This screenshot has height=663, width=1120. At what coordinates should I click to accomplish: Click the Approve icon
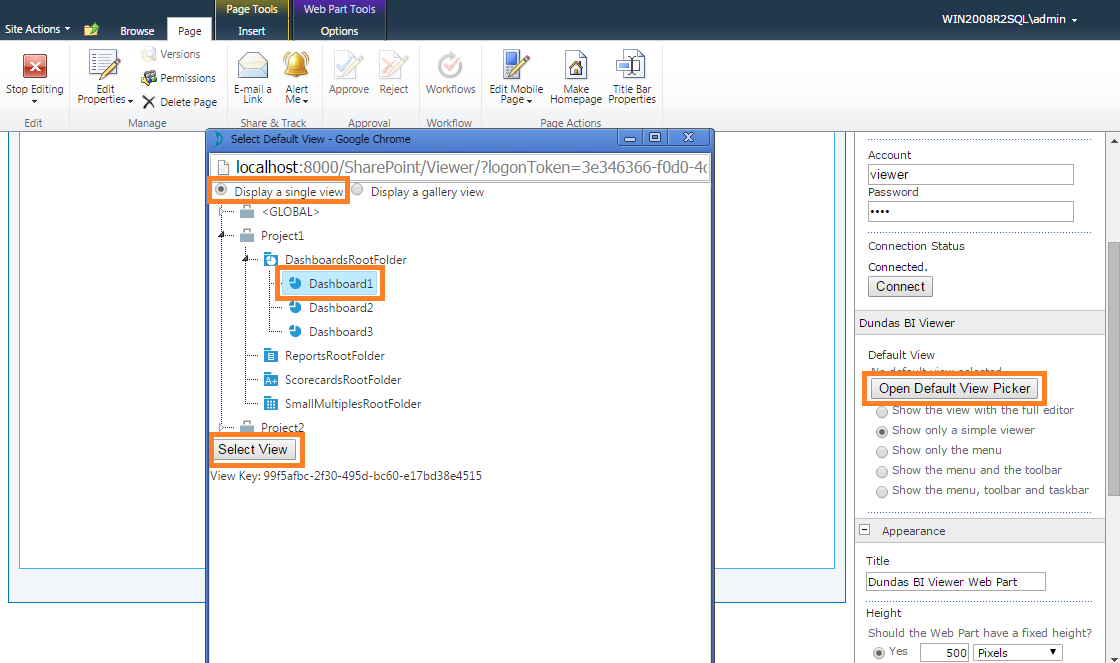(x=349, y=65)
